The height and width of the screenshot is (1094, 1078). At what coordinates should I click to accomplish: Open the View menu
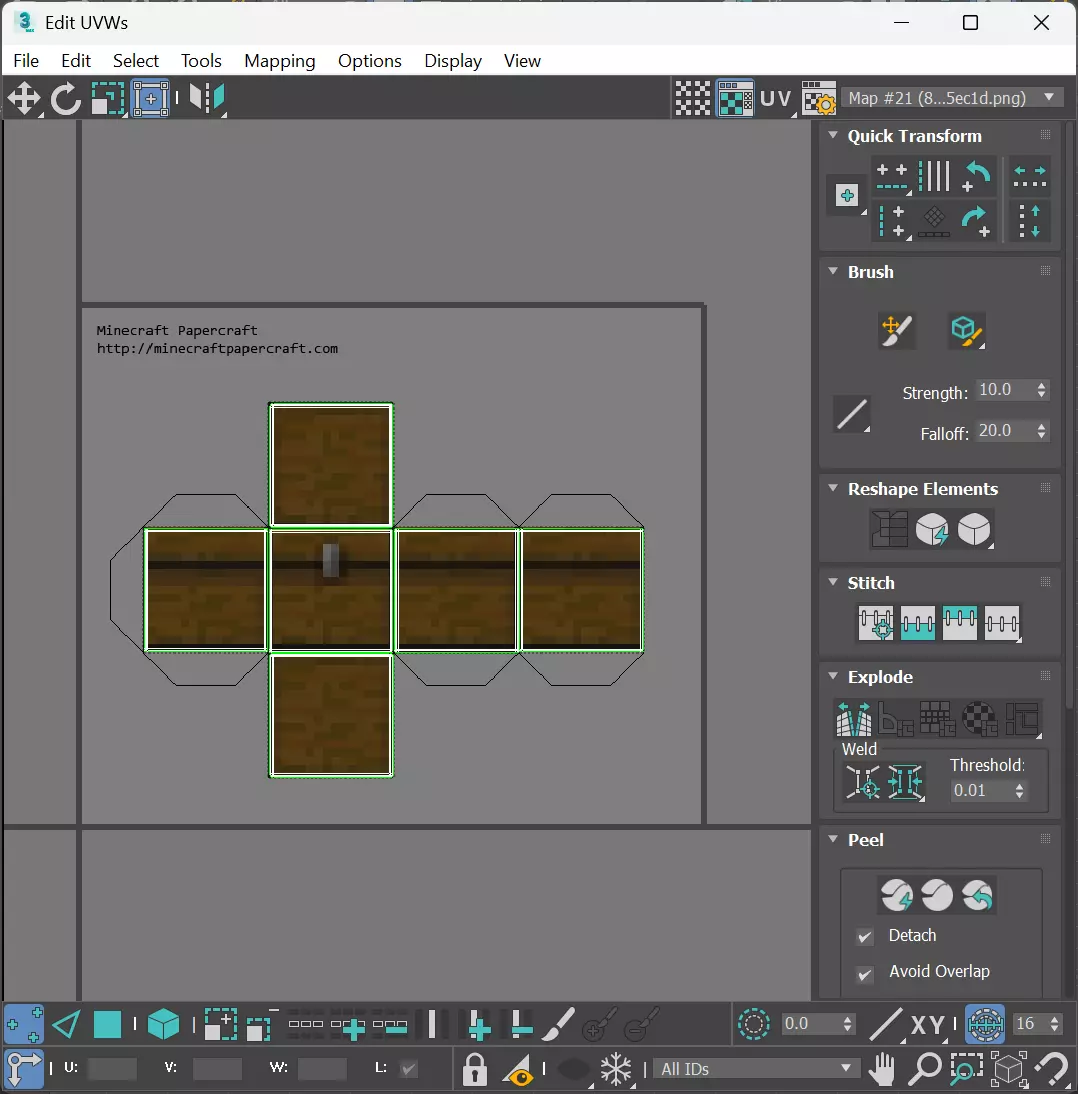point(522,61)
